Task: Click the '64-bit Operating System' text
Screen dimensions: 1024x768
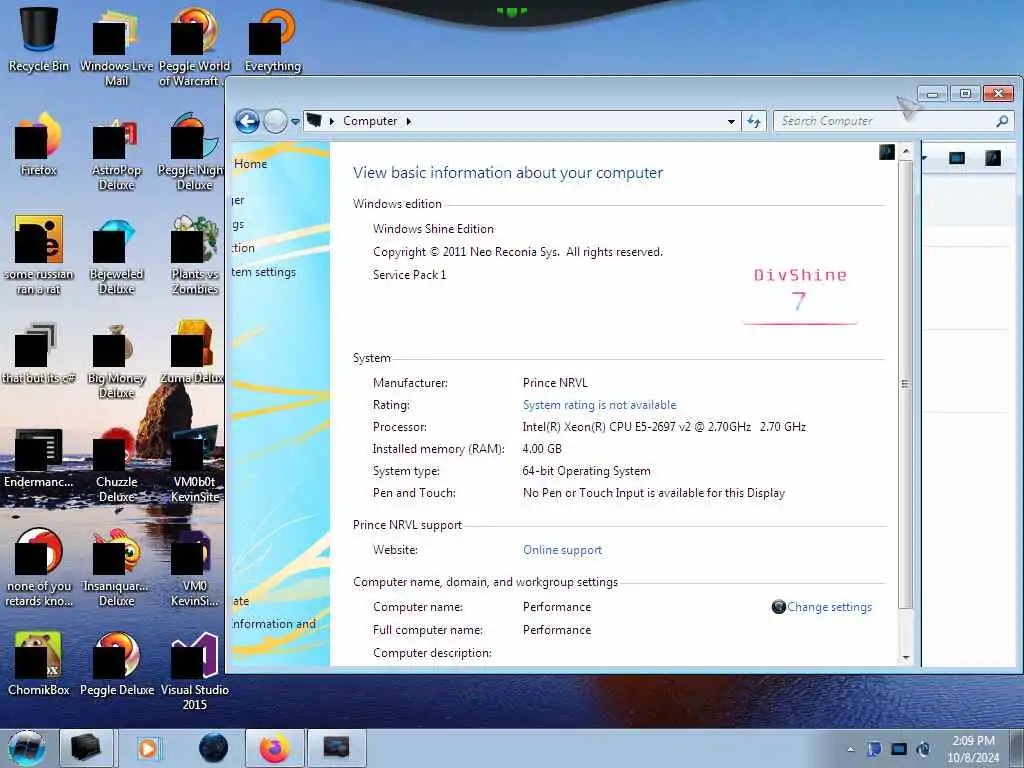Action: click(x=586, y=471)
